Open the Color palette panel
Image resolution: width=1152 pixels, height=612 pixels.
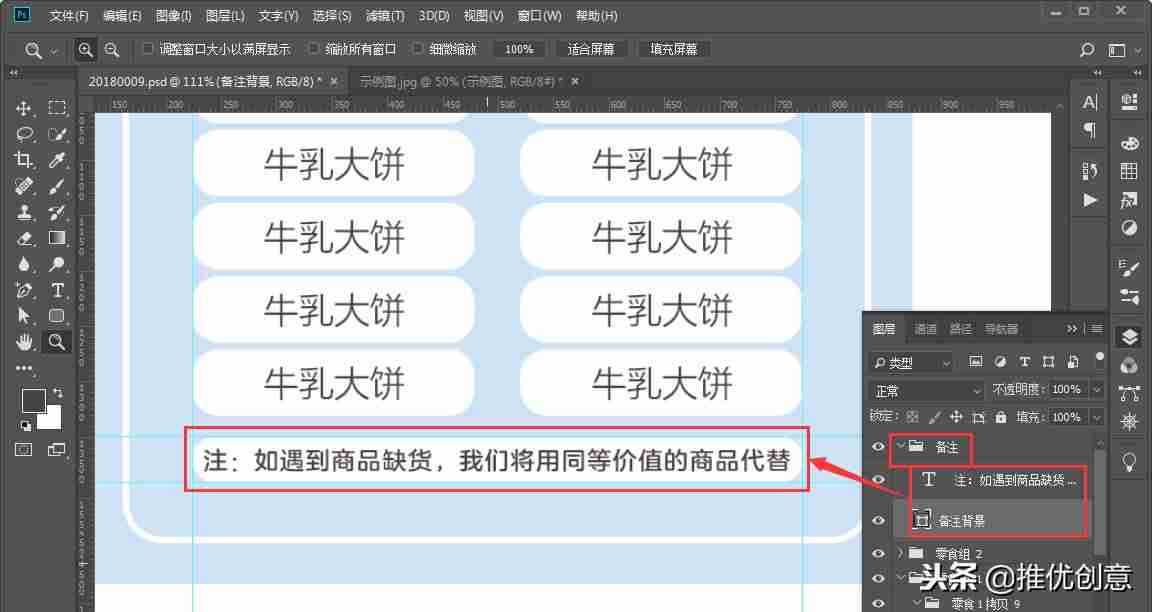pyautogui.click(x=1129, y=143)
